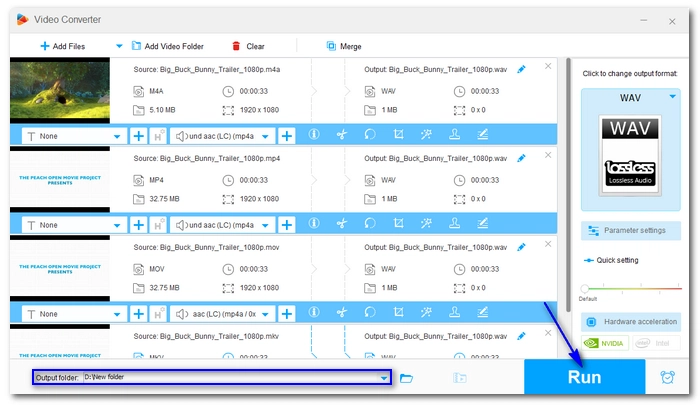Apply effects to the m4a file
Screen dimensions: 700x405
(x=426, y=134)
